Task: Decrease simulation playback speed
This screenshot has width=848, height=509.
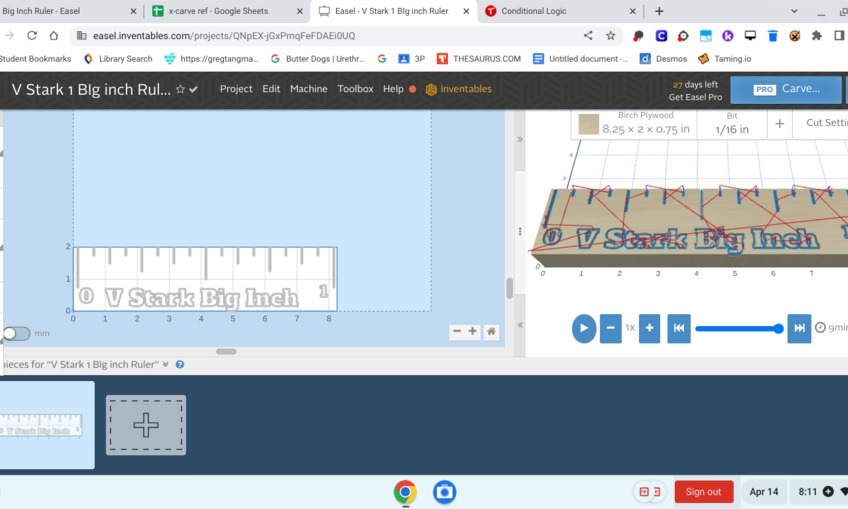Action: click(x=610, y=328)
